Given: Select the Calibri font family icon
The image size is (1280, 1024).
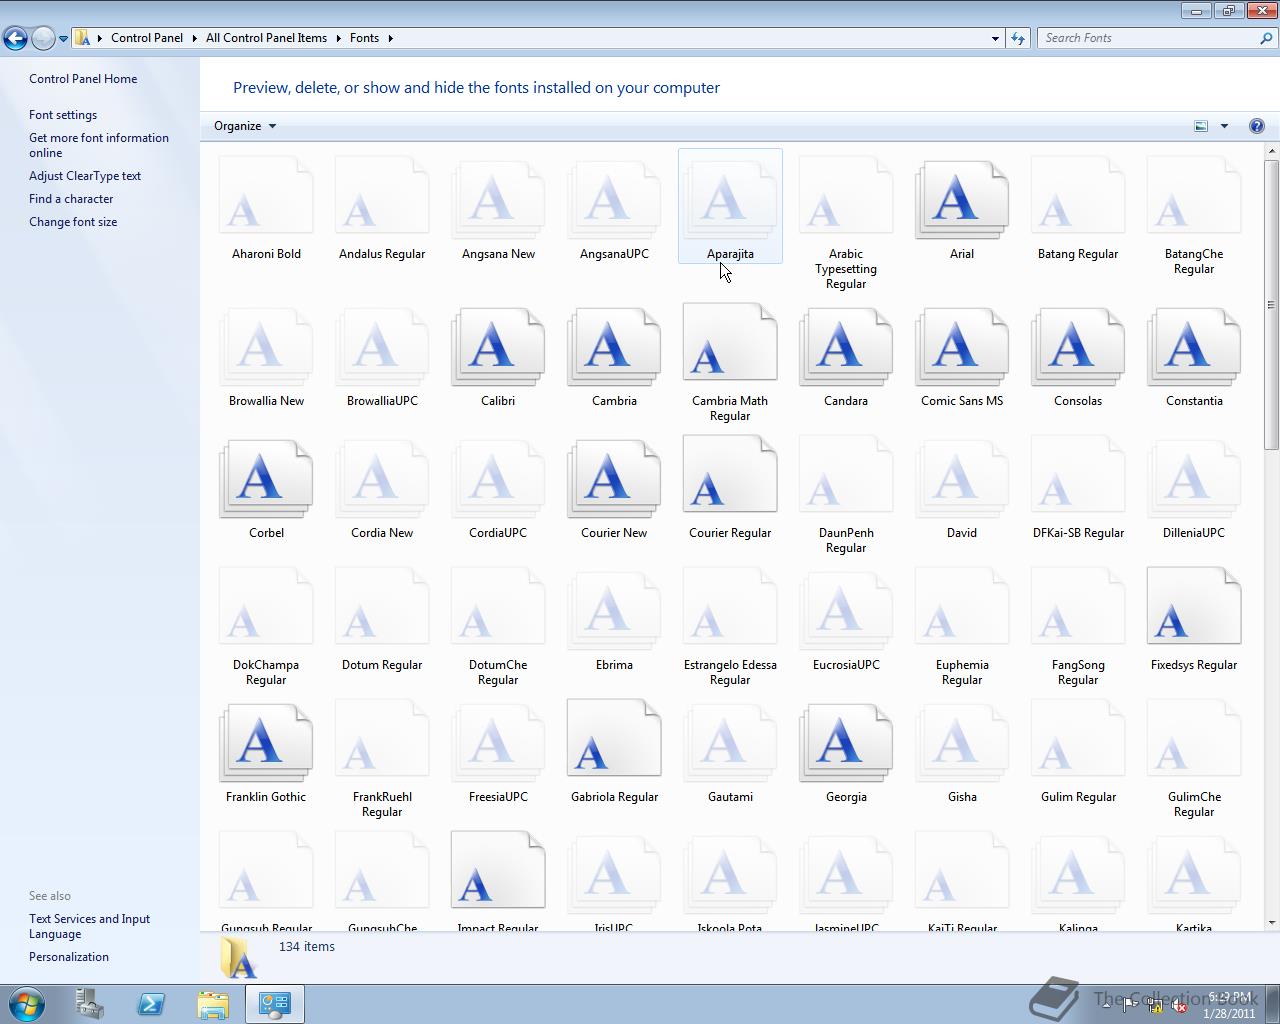Looking at the screenshot, I should (x=498, y=346).
